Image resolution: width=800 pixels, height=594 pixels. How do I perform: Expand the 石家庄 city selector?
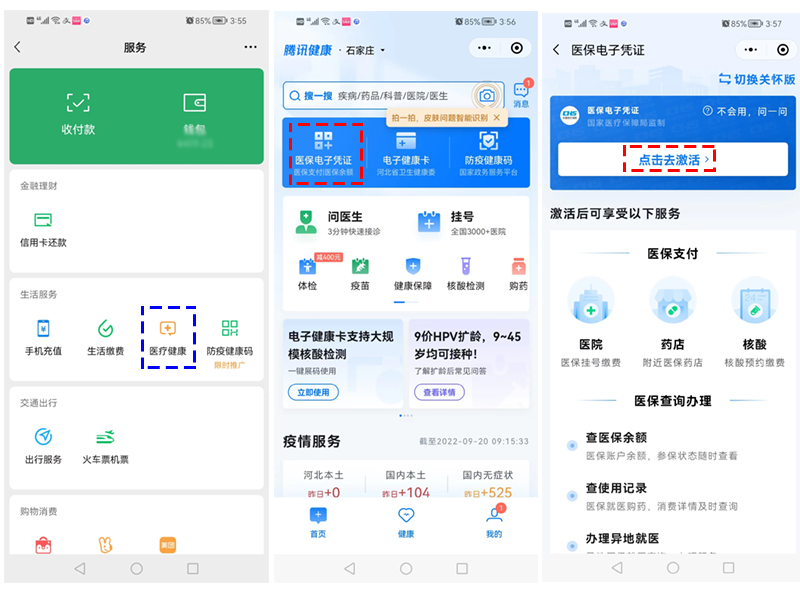(x=365, y=51)
